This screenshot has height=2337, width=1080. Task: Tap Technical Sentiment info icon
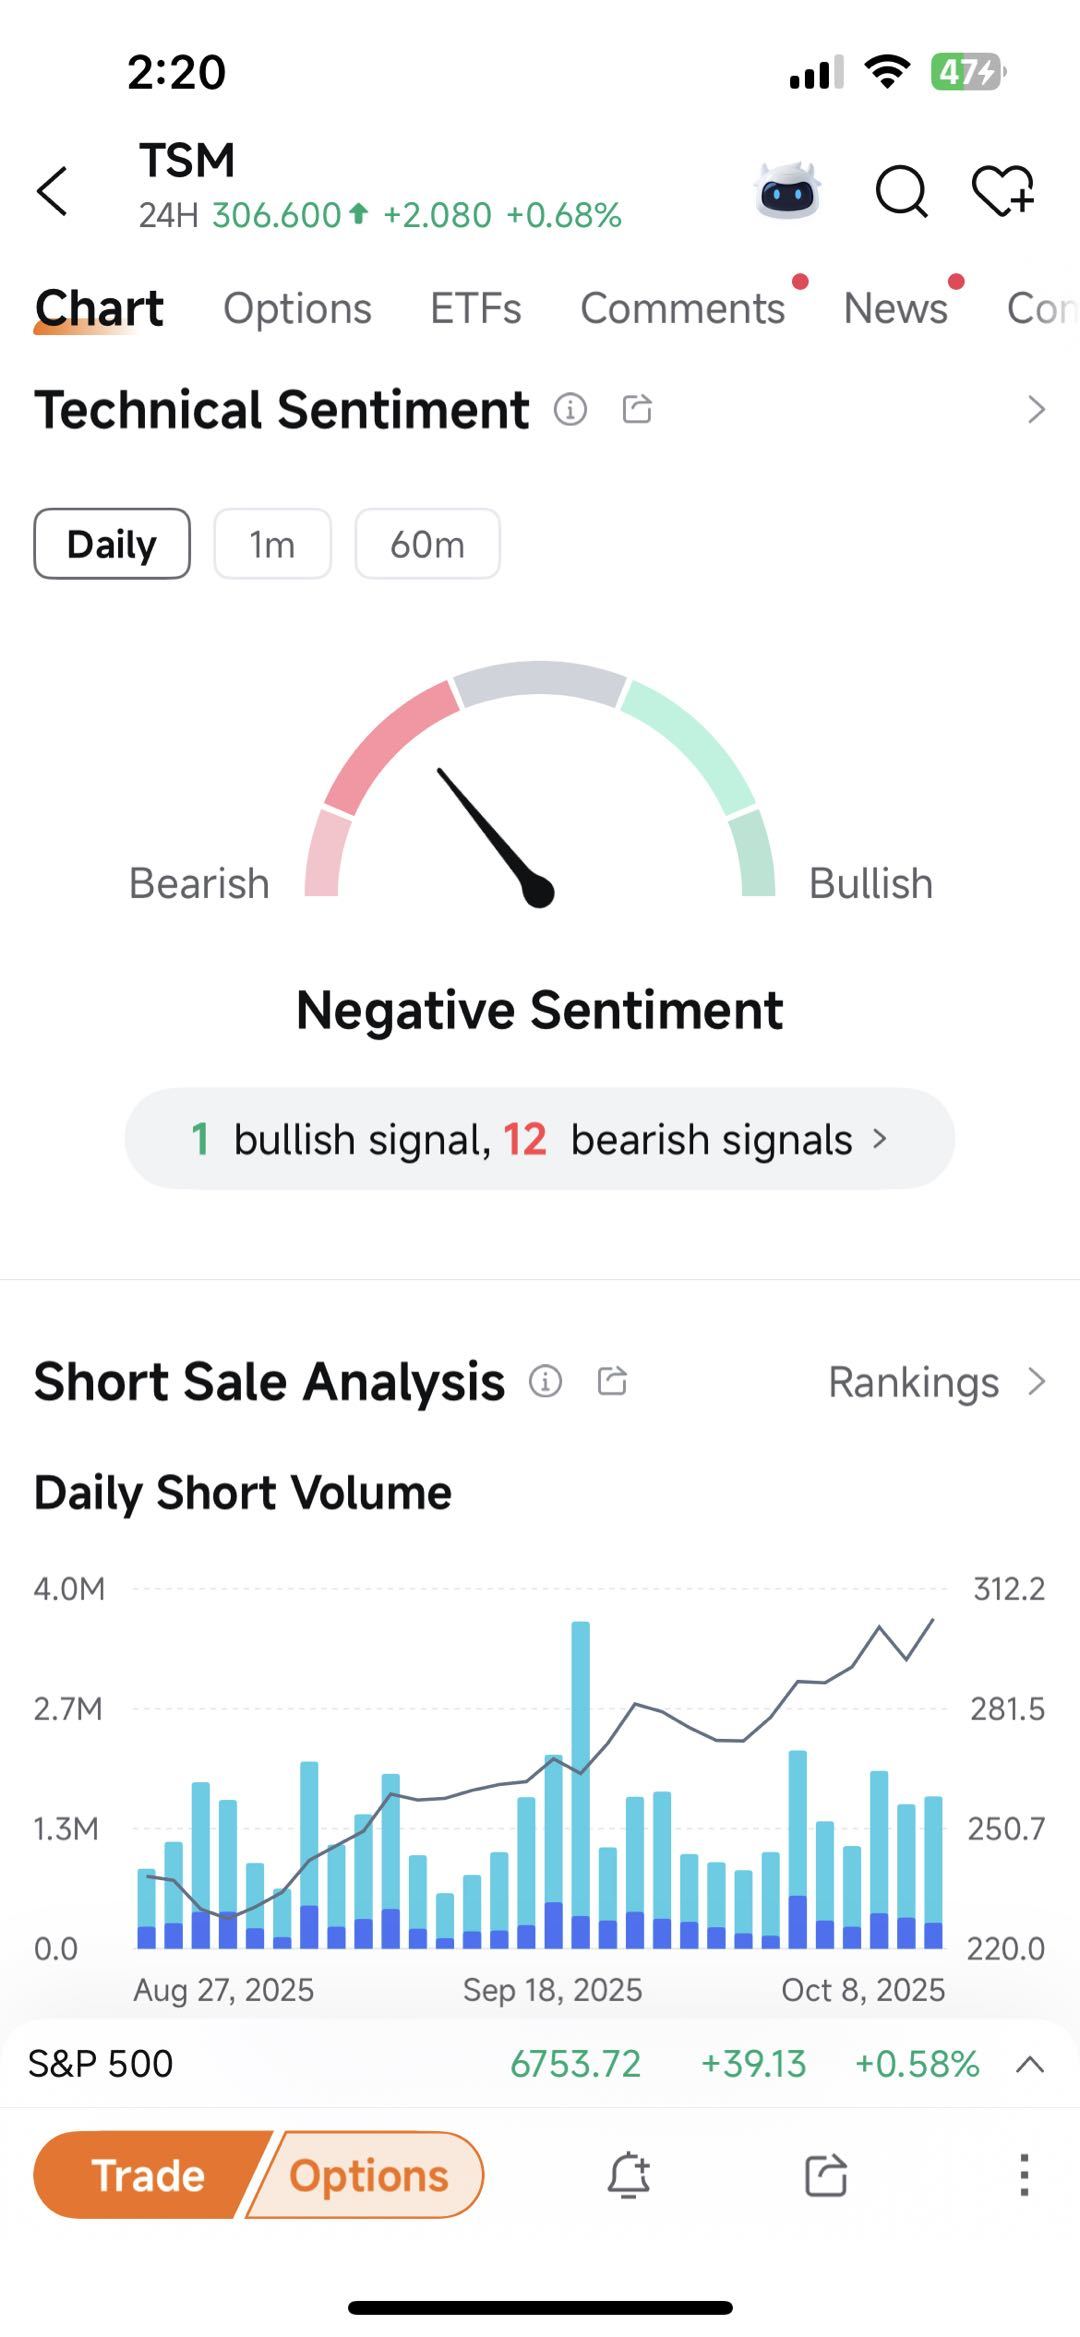(x=570, y=409)
